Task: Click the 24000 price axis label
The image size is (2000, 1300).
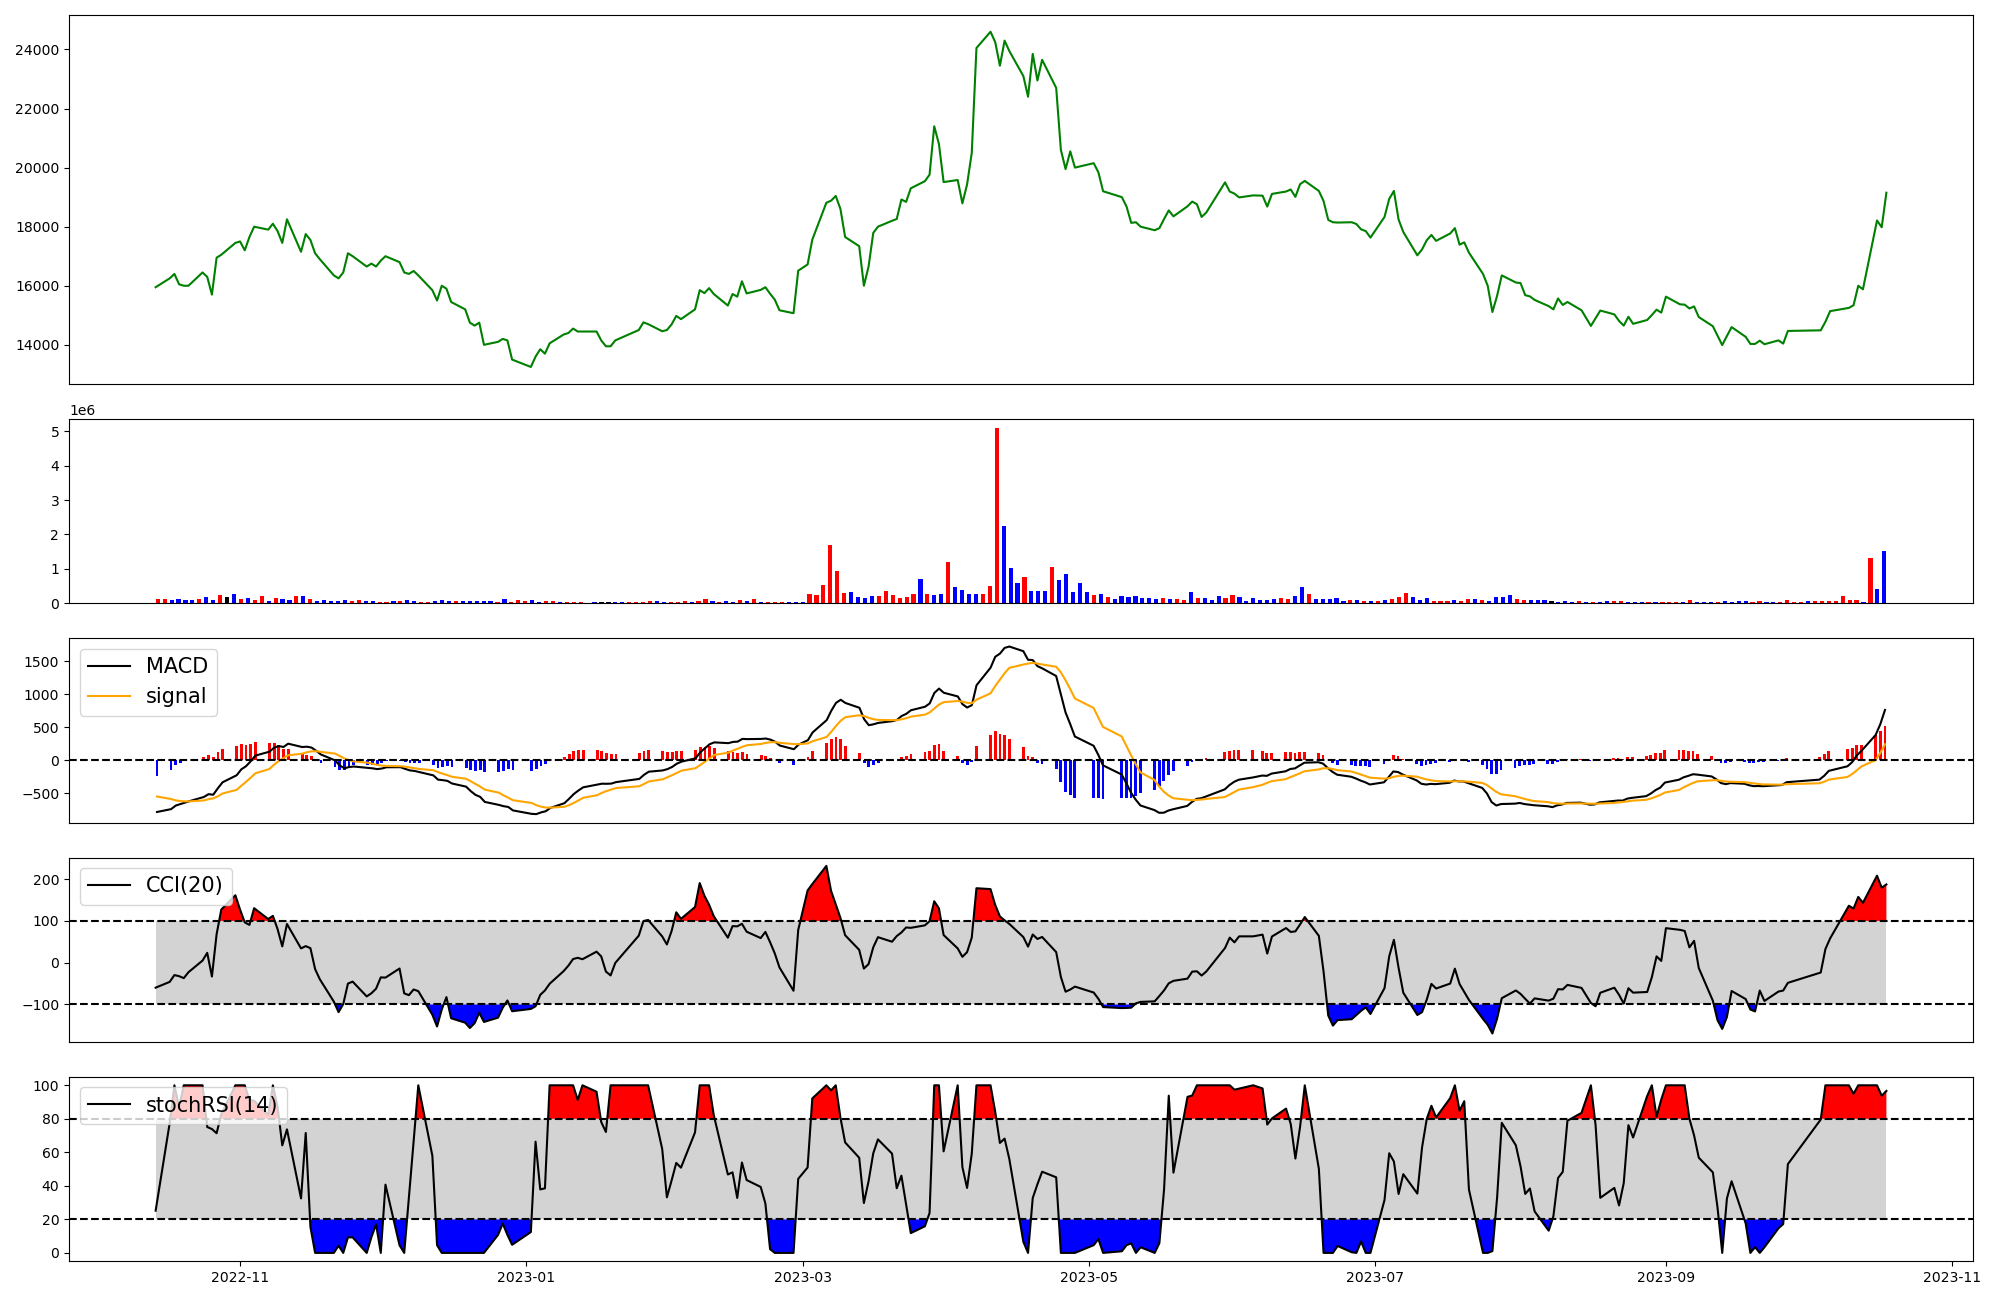Action: [x=36, y=50]
